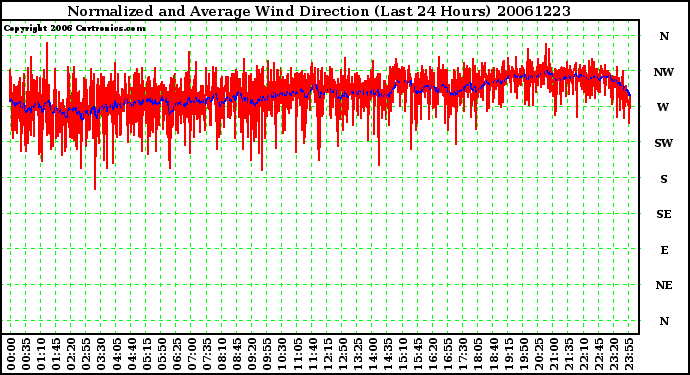Screen dimensions: 690x375
Task: Click the 08:45 time label
Action: [x=237, y=354]
